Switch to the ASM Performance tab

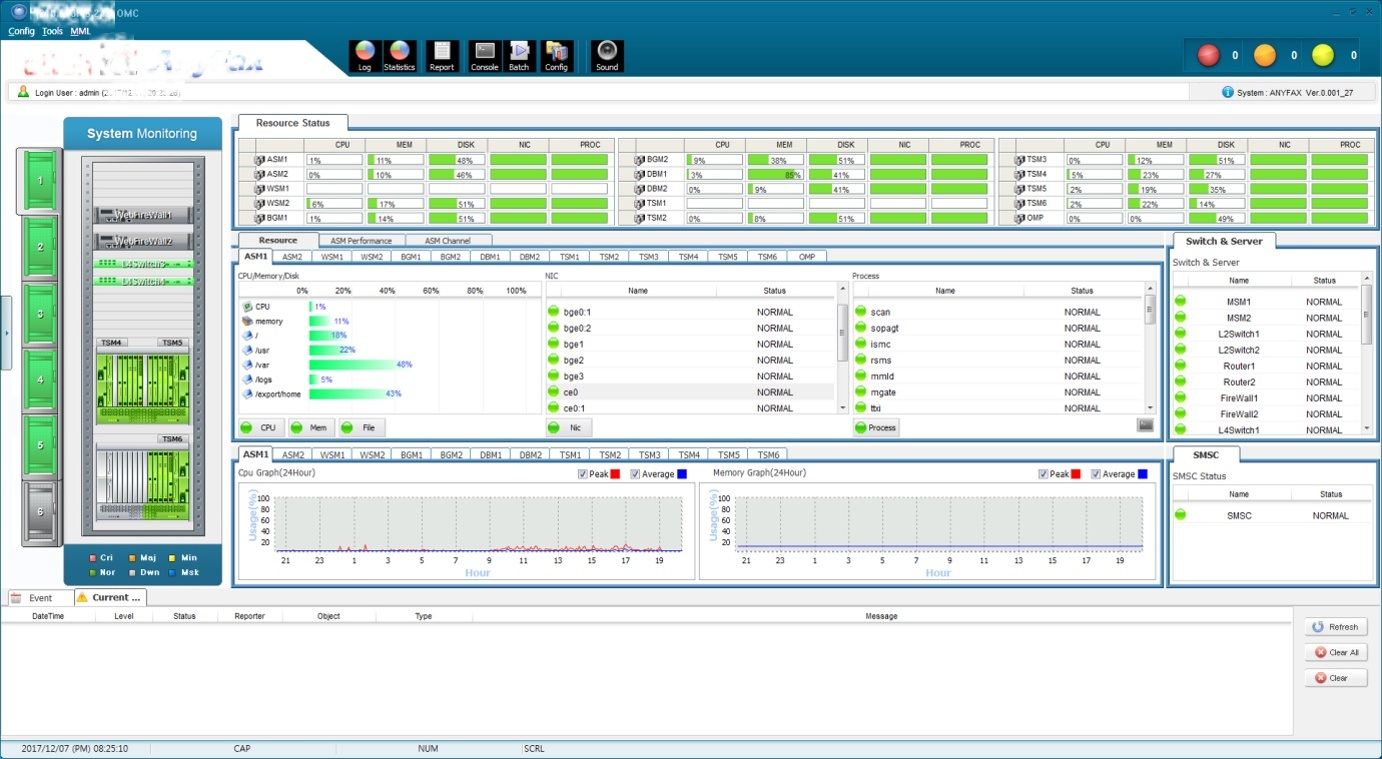coord(361,240)
